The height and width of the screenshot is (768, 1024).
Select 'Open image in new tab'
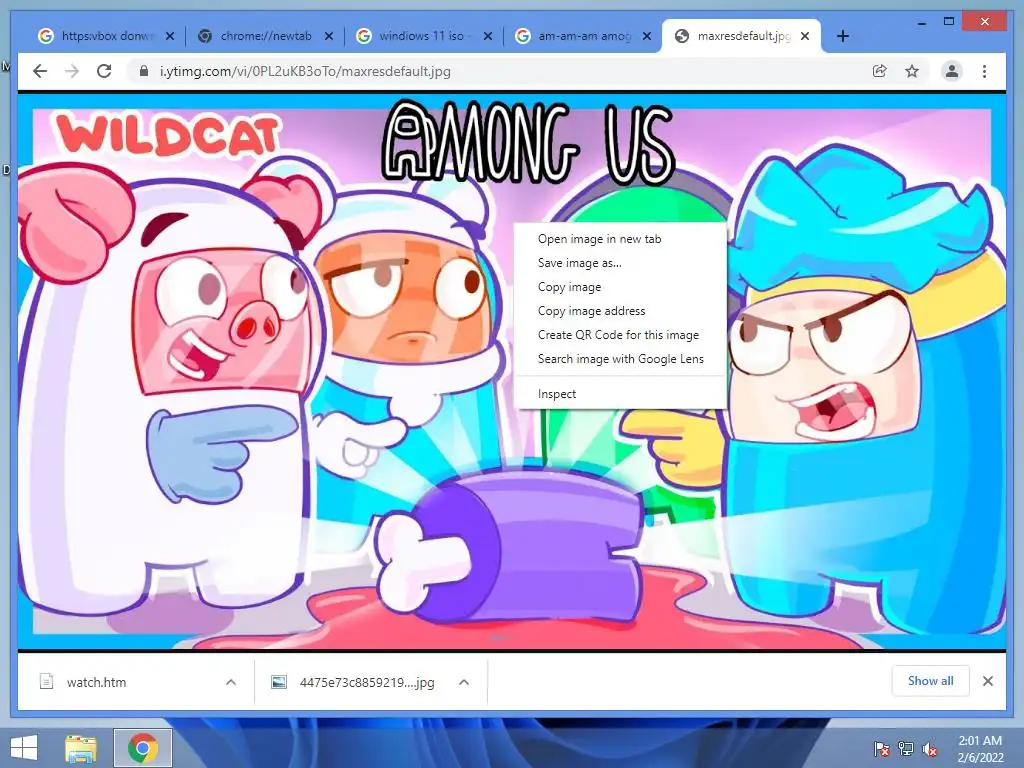click(x=620, y=239)
